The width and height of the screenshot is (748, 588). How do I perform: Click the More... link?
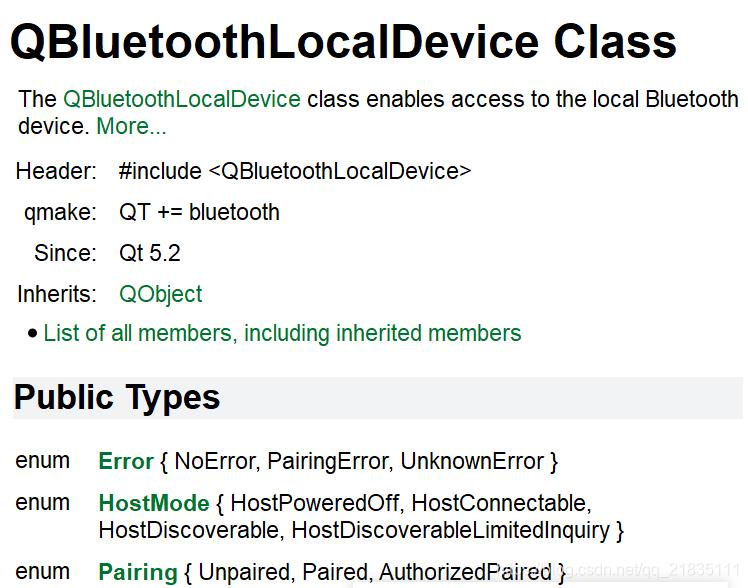click(131, 127)
